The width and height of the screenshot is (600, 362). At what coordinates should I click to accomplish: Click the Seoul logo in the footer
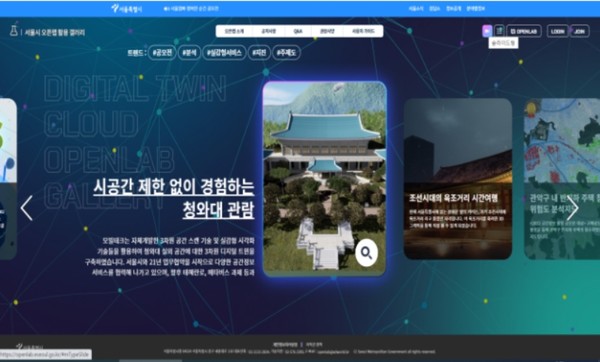pos(30,346)
